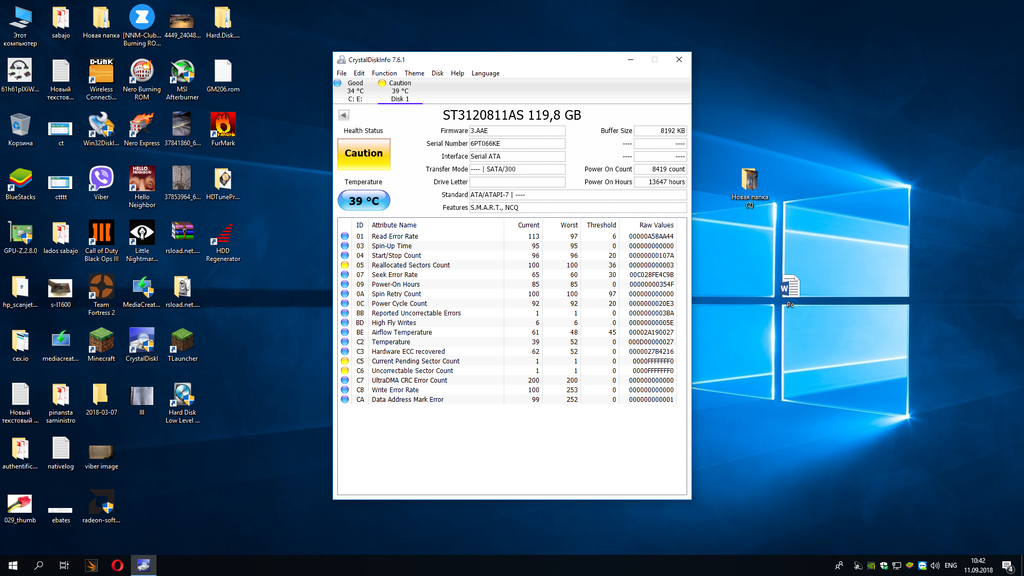1024x576 pixels.
Task: Open the Function menu
Action: click(x=384, y=73)
